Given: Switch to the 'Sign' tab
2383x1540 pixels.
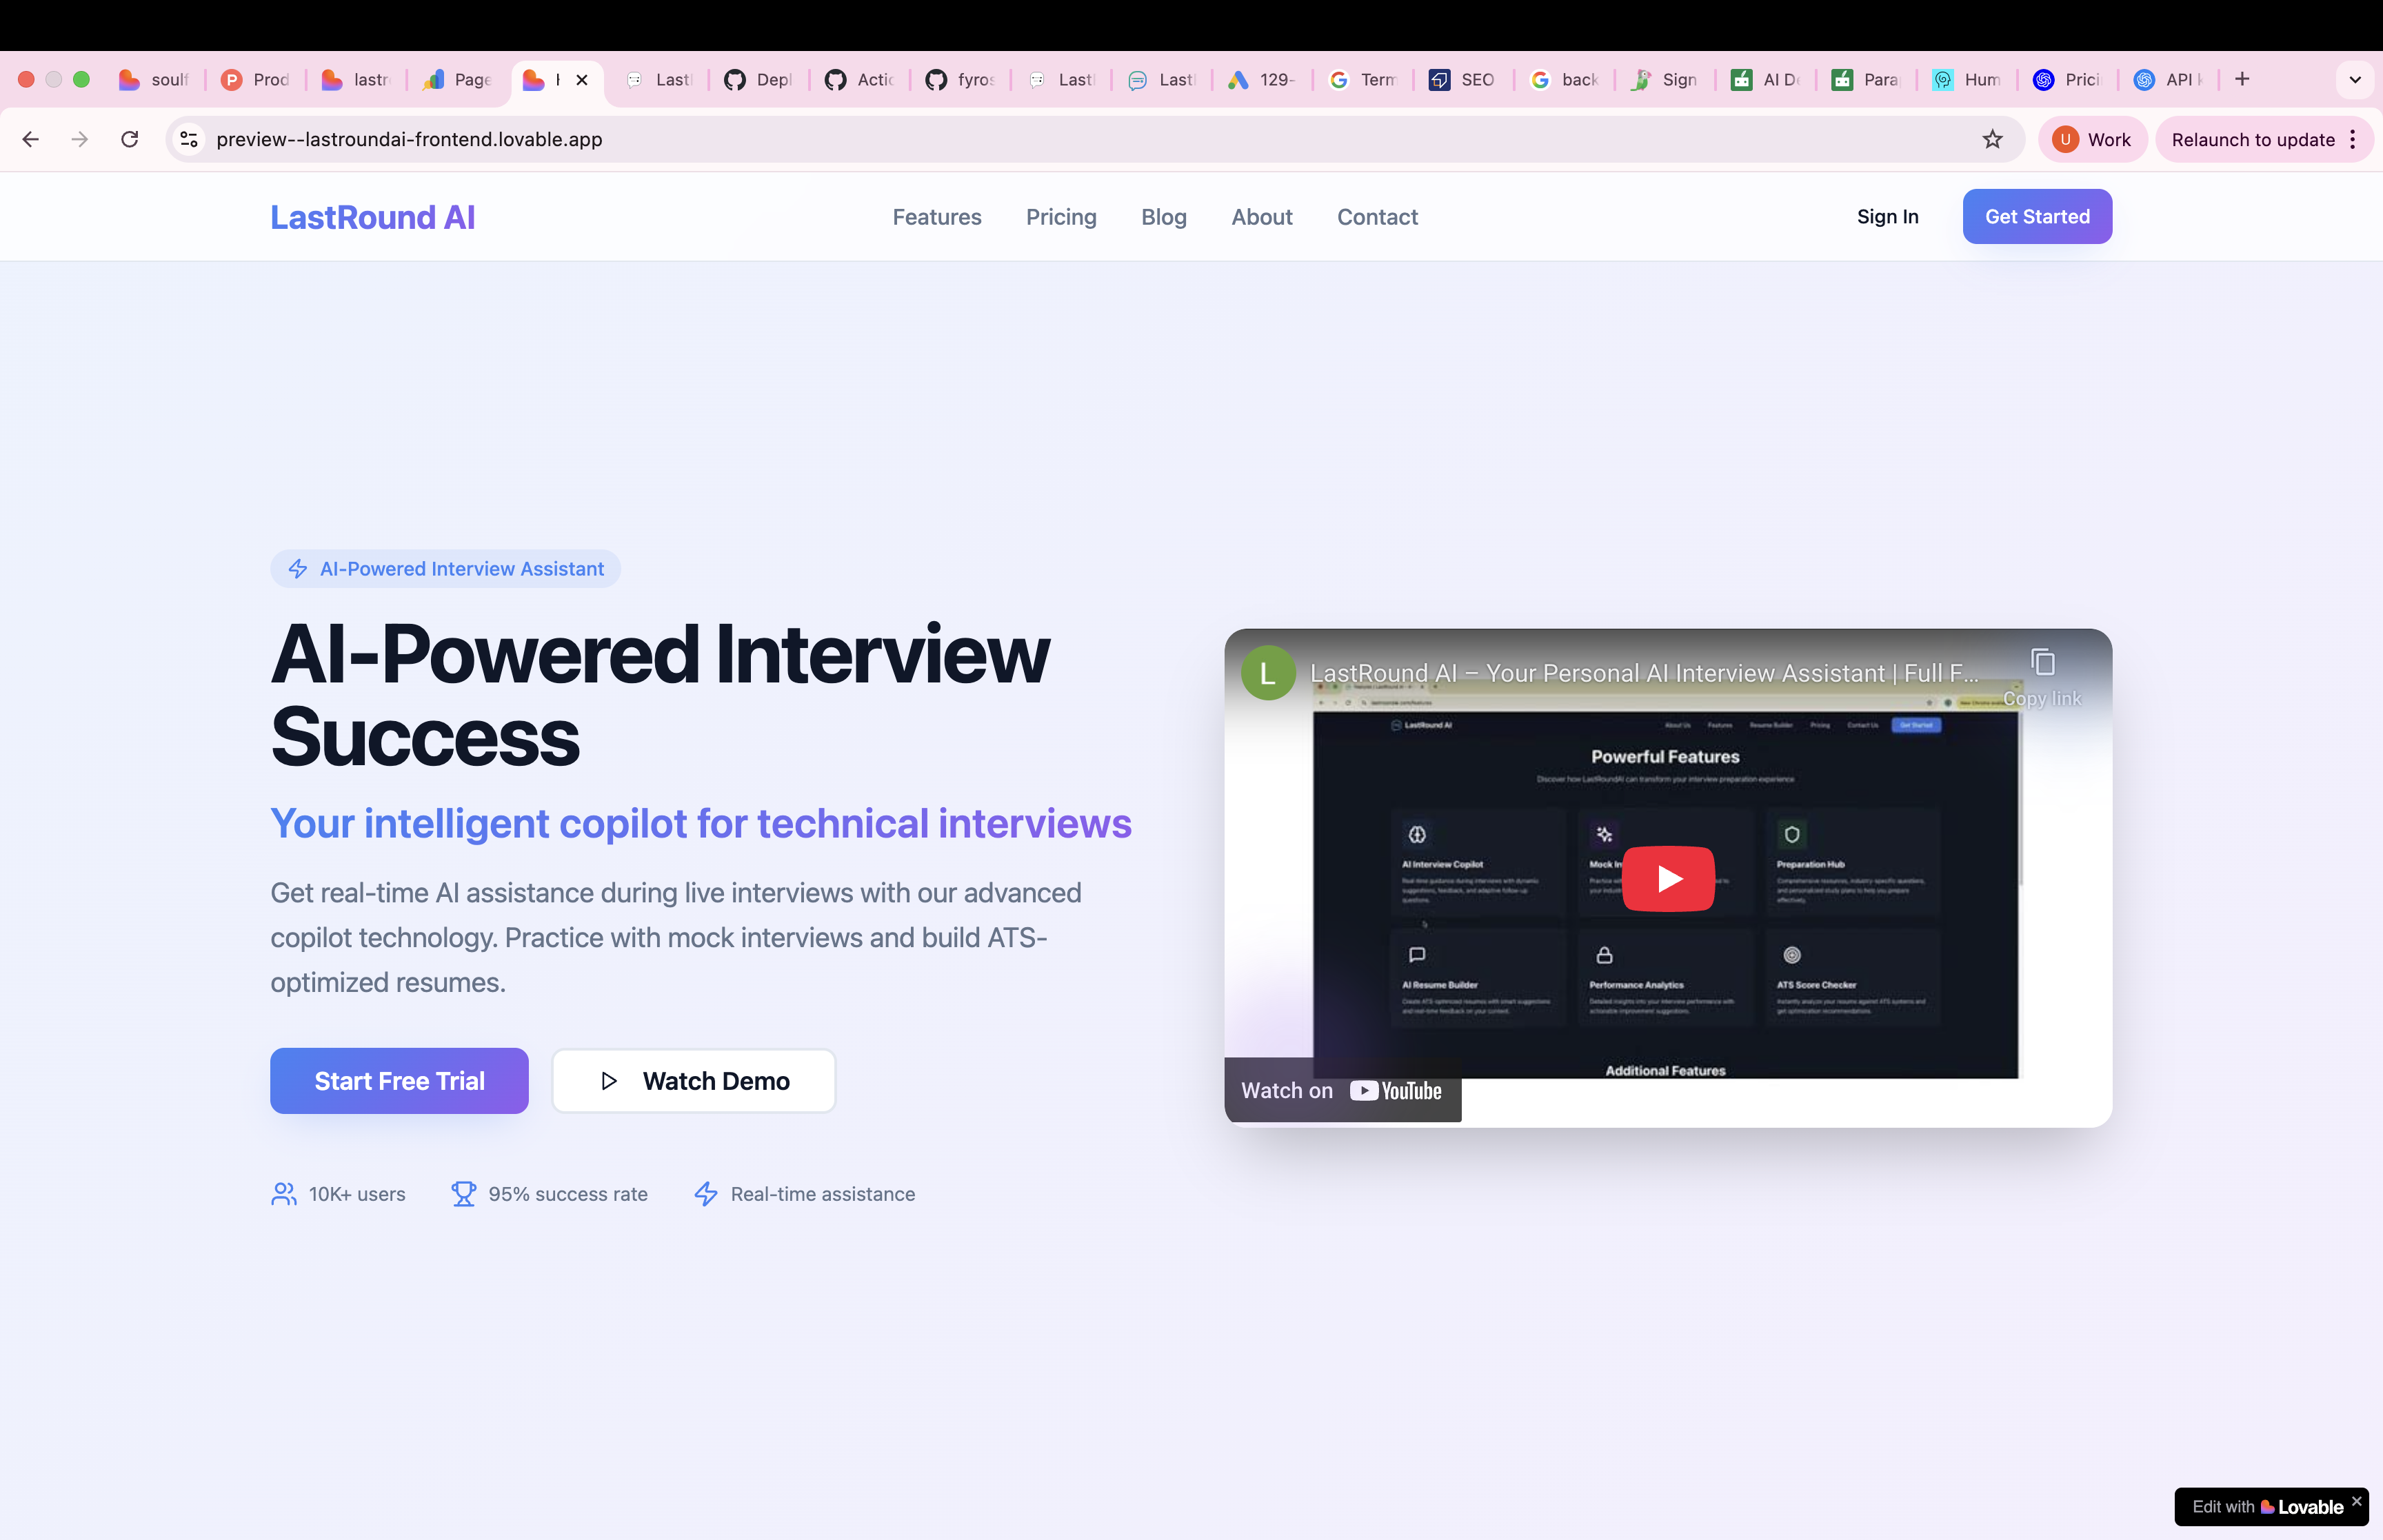Looking at the screenshot, I should (x=1666, y=79).
